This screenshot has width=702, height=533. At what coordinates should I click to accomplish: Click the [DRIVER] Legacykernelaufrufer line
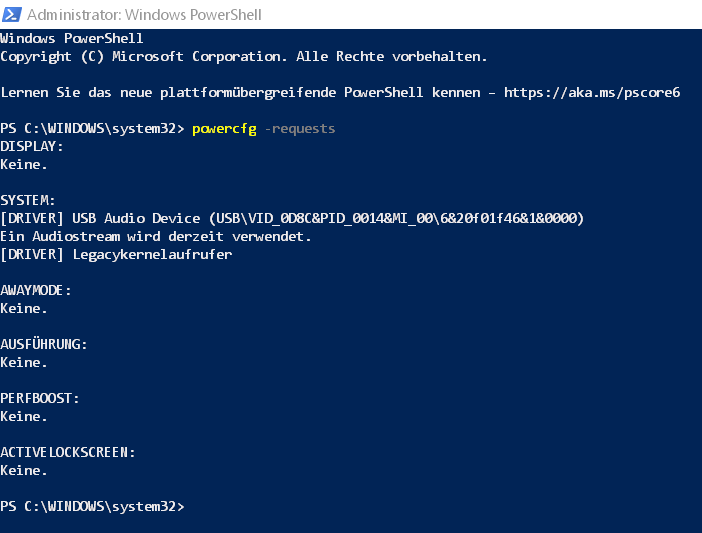pos(116,255)
